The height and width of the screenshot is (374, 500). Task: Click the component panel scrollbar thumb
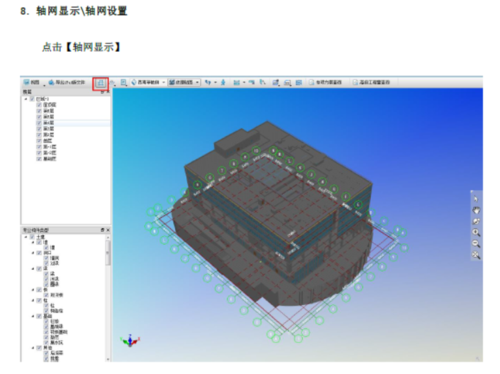coord(108,253)
